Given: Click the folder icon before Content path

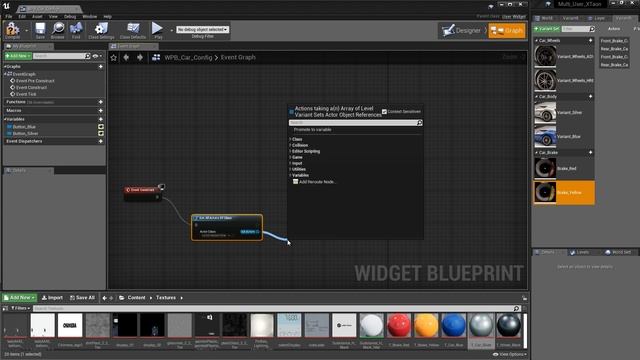Looking at the screenshot, I should coord(122,298).
